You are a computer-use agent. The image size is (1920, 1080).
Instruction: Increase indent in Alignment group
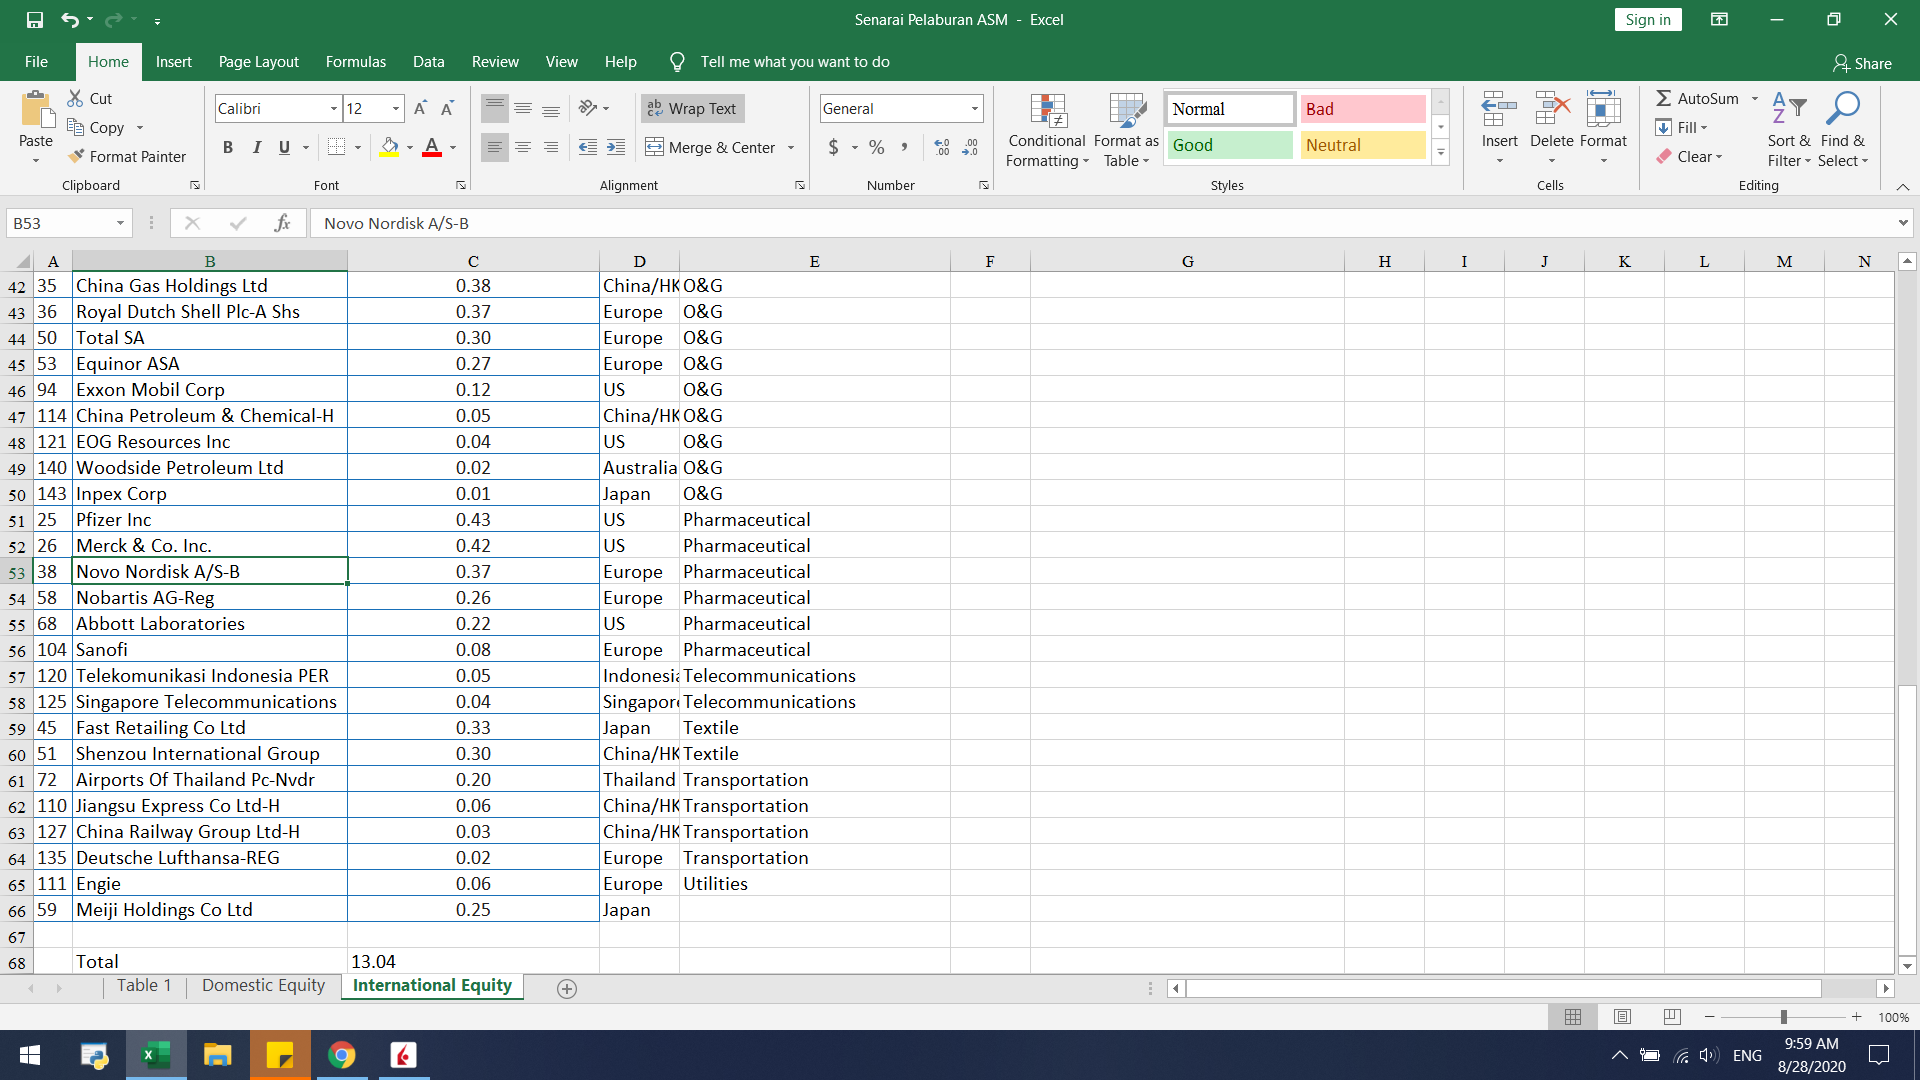click(x=616, y=147)
